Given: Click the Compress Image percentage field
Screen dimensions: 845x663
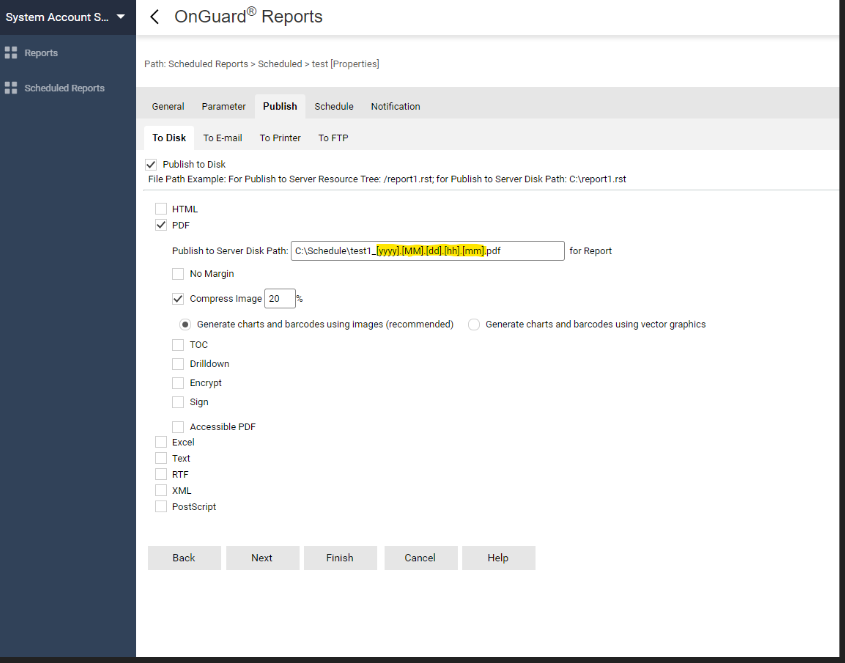Looking at the screenshot, I should click(x=280, y=299).
